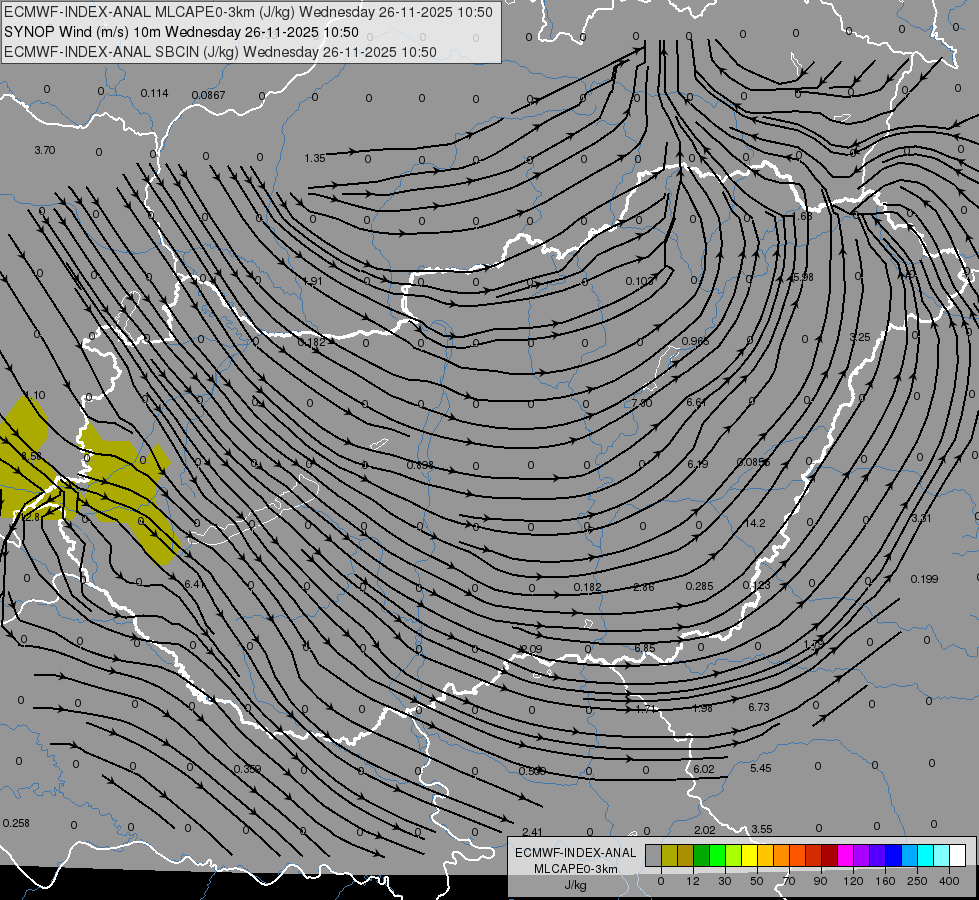Click the map value 0.285
Screen dimensions: 979x900
[x=699, y=586]
